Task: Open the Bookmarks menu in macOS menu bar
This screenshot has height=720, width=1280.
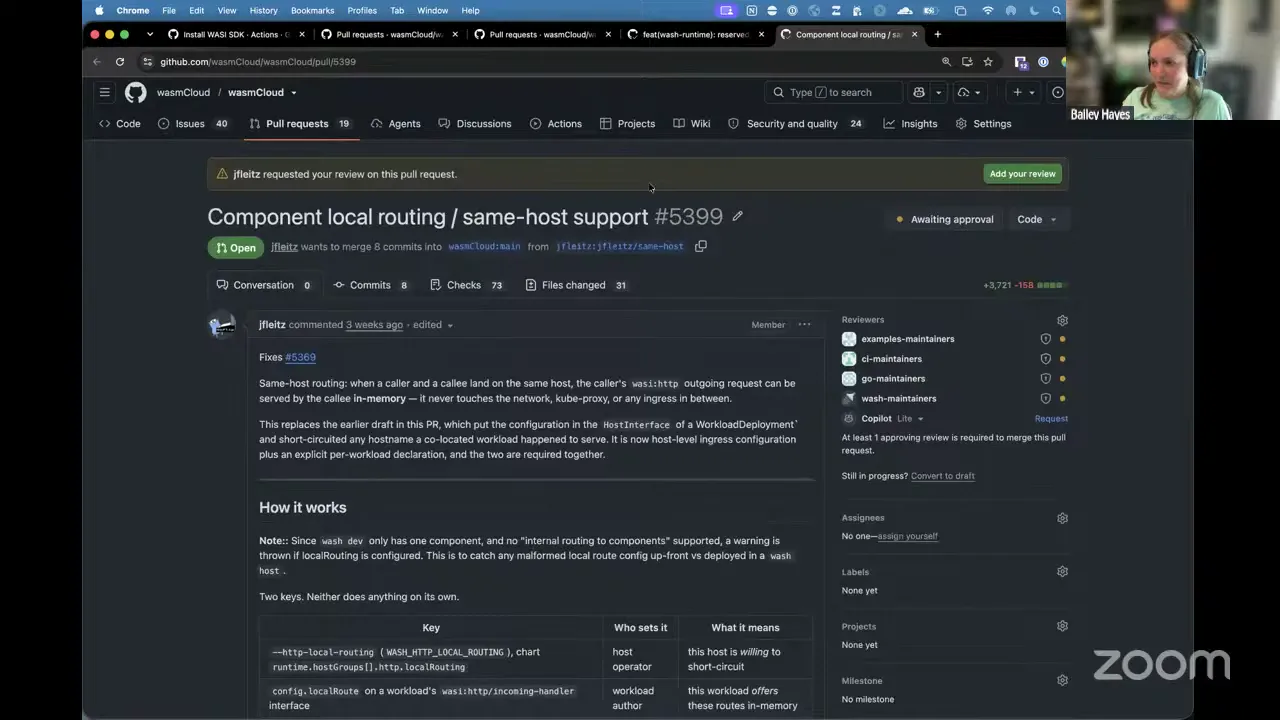Action: 312,11
